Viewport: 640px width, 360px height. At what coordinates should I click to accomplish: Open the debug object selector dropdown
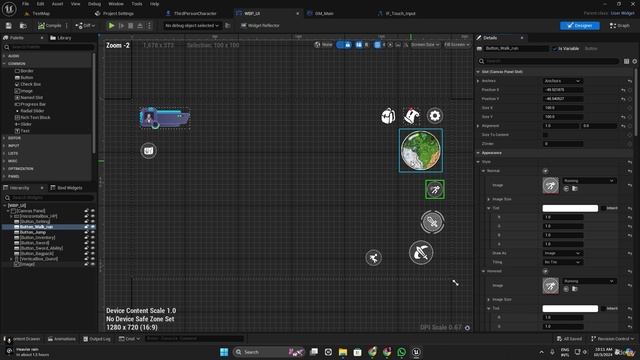pos(191,26)
